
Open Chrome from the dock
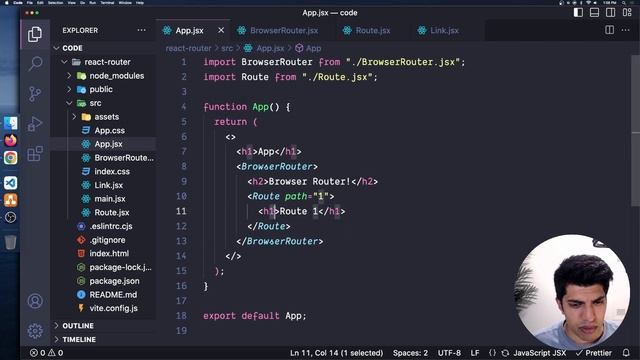11,158
